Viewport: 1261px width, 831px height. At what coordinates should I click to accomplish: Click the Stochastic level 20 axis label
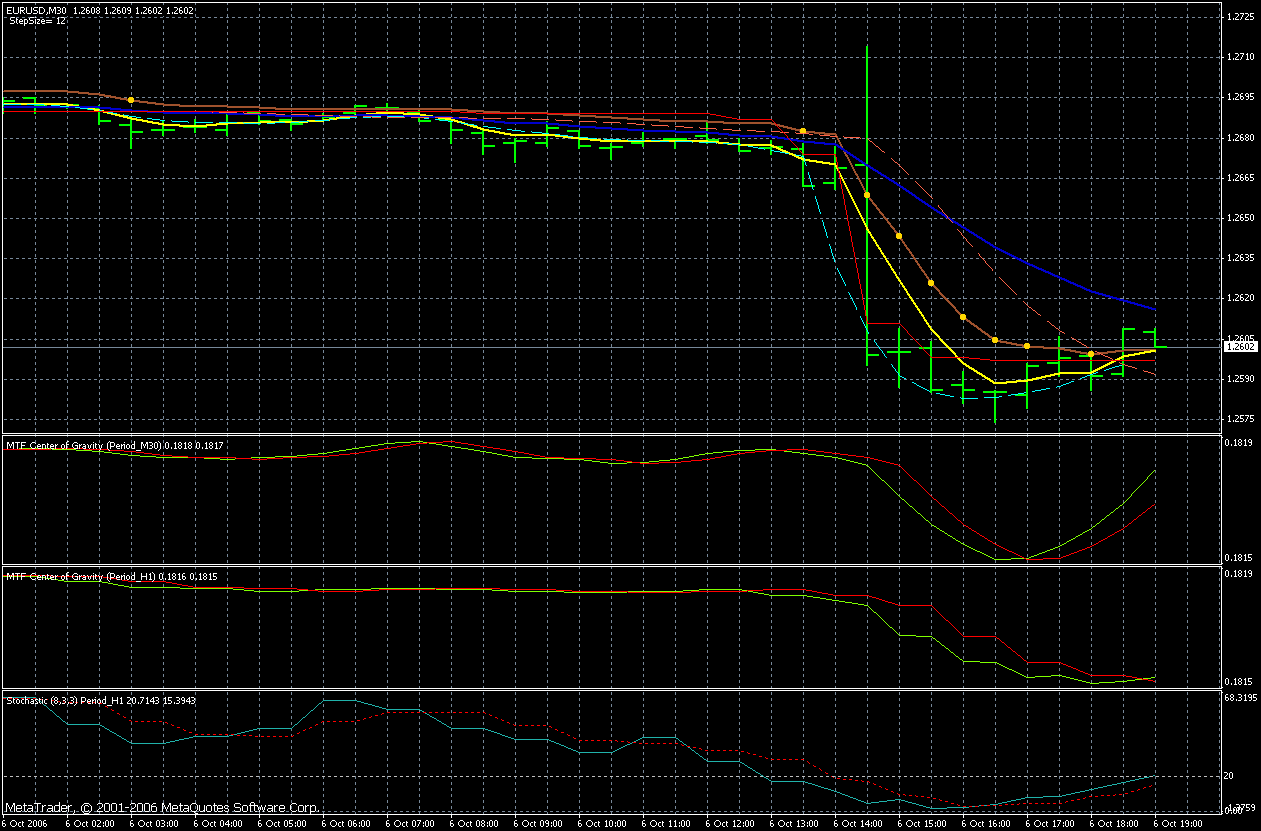[x=1229, y=776]
